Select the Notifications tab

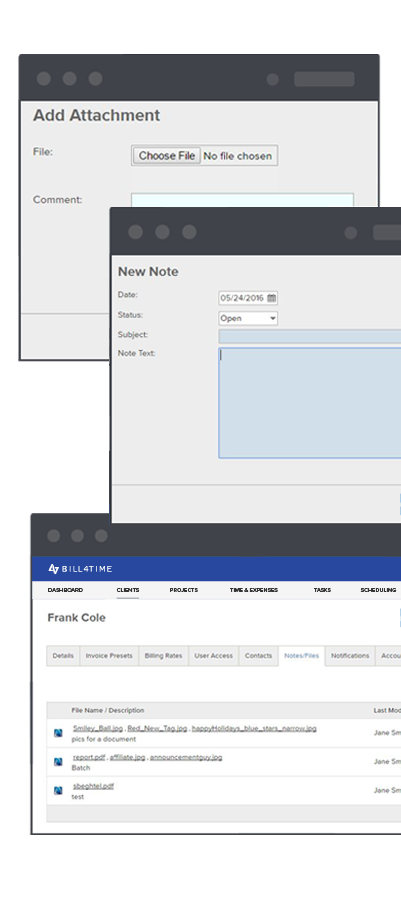coord(350,655)
